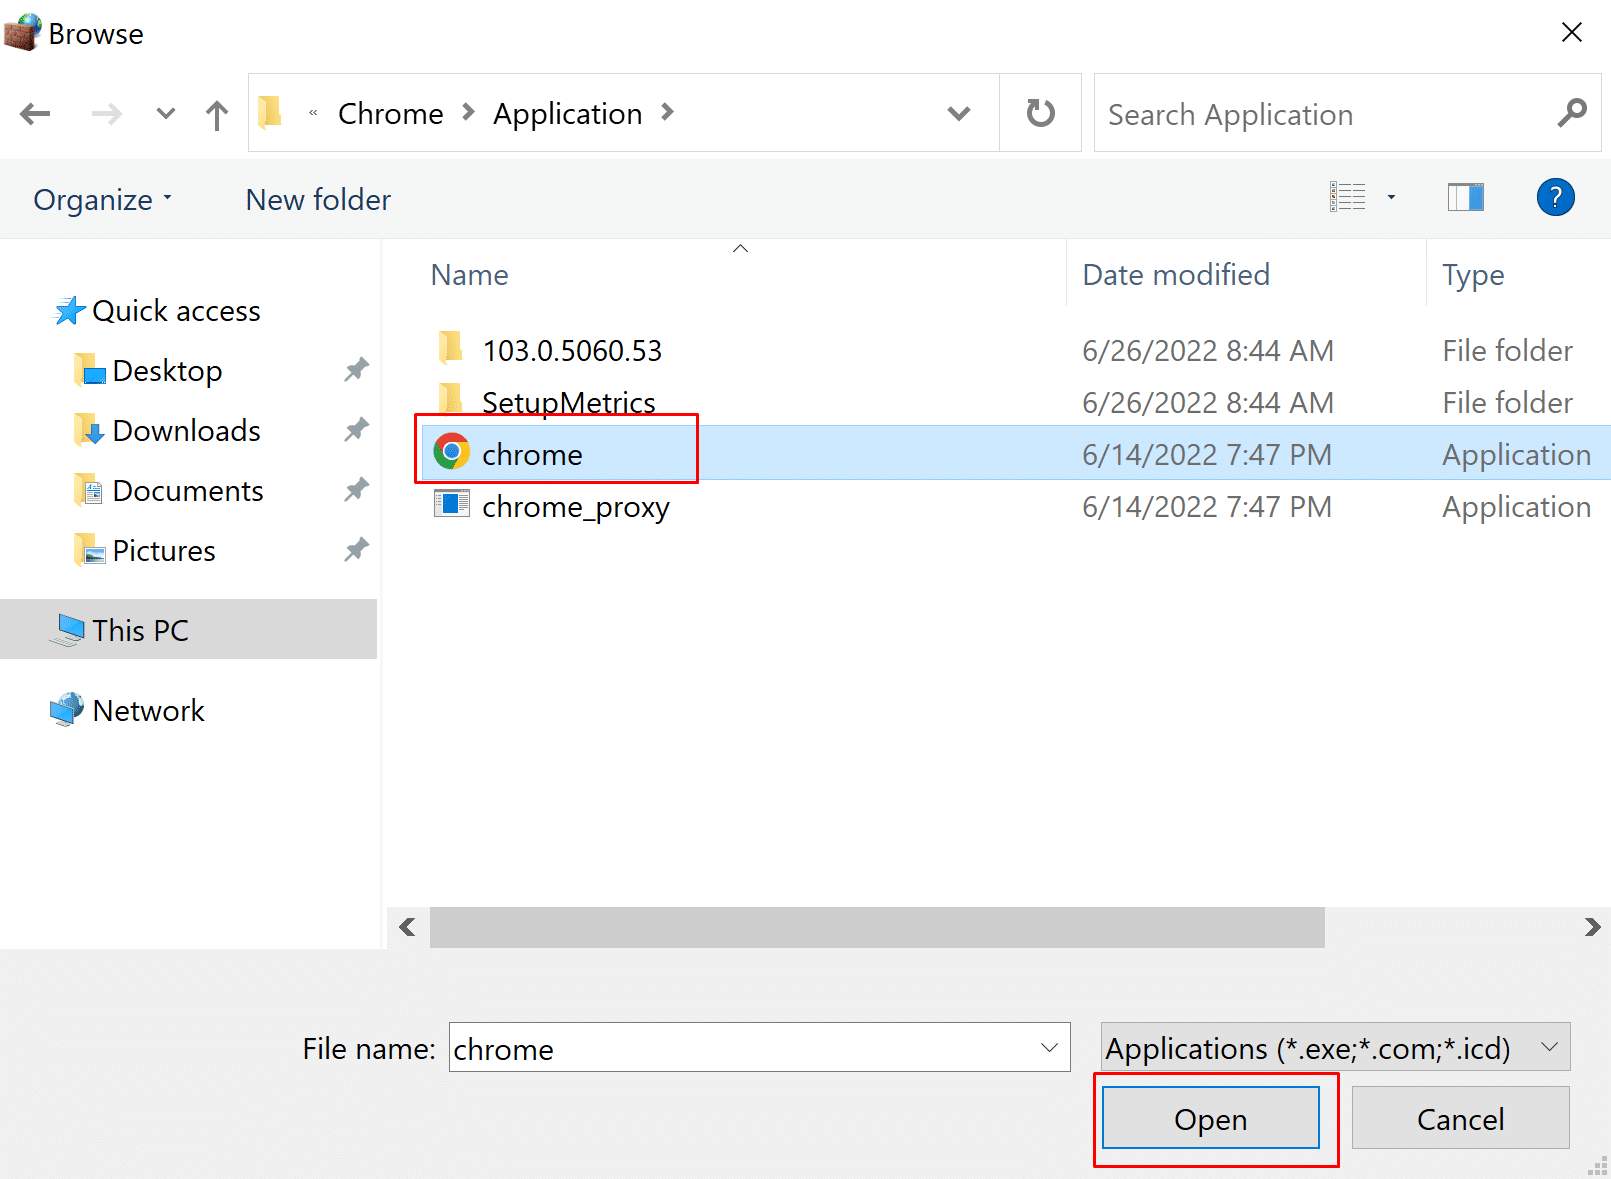Select the chrome_proxy application file
Screen dimensions: 1611x1179
tap(576, 507)
